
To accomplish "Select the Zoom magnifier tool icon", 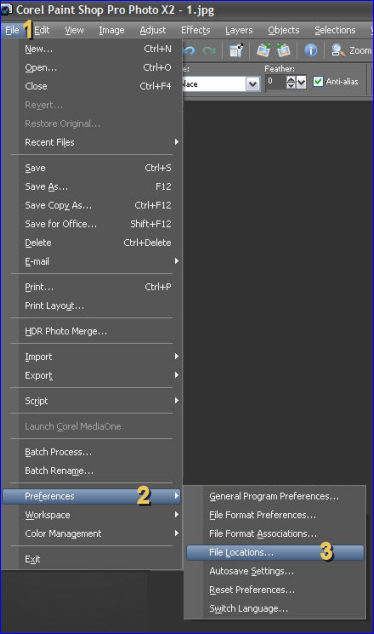I will (x=338, y=50).
